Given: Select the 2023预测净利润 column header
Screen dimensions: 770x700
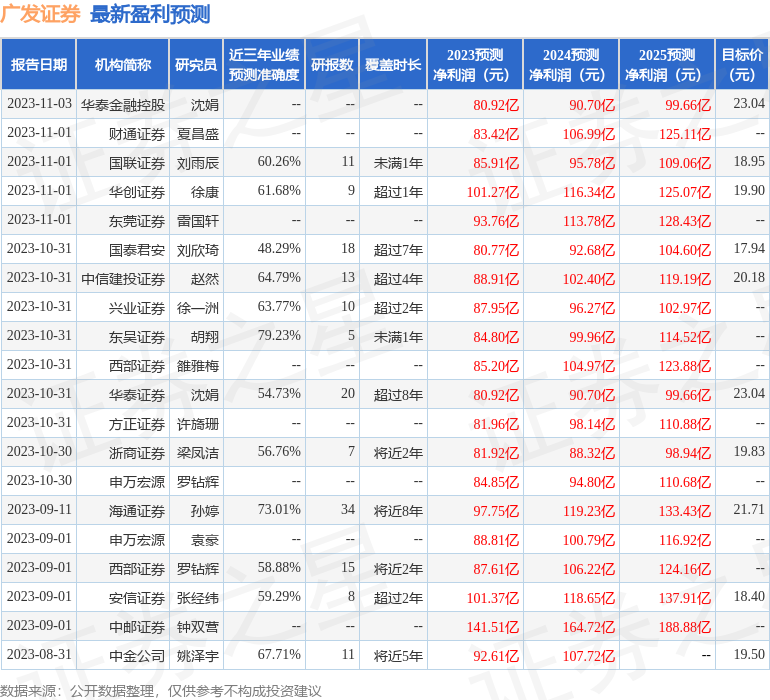Looking at the screenshot, I should click(475, 64).
